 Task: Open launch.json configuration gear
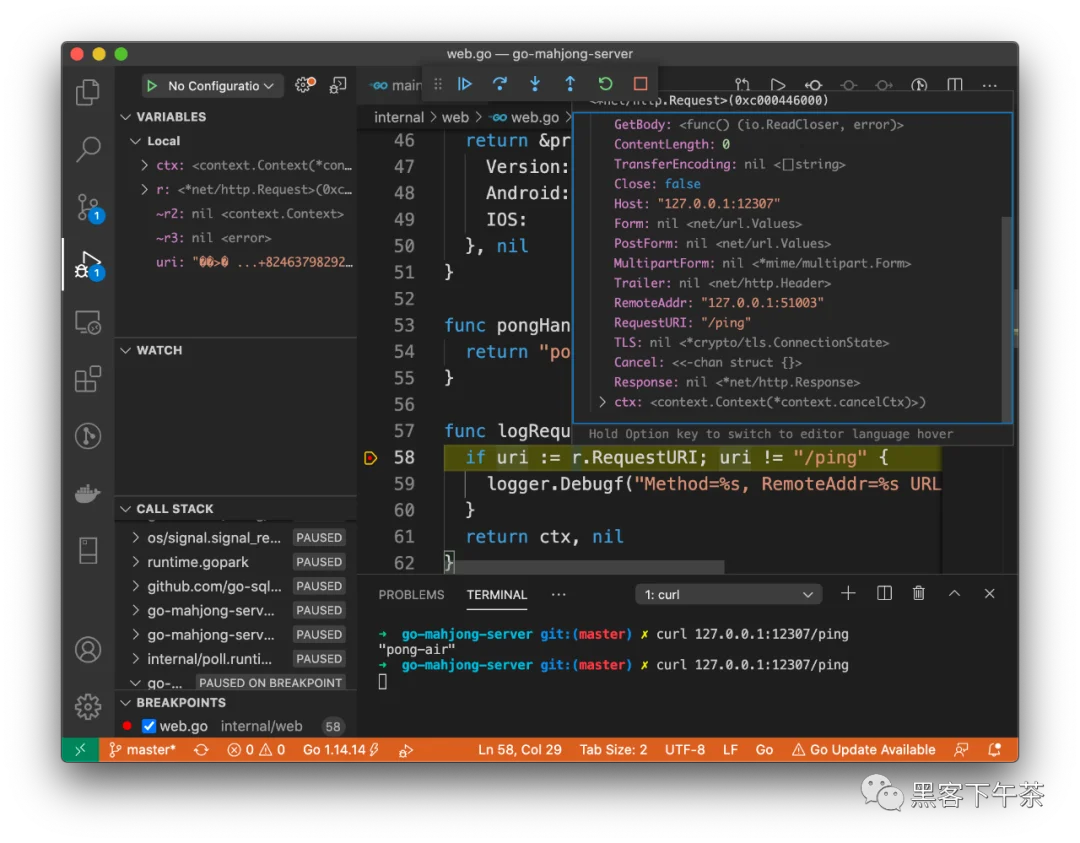tap(305, 85)
